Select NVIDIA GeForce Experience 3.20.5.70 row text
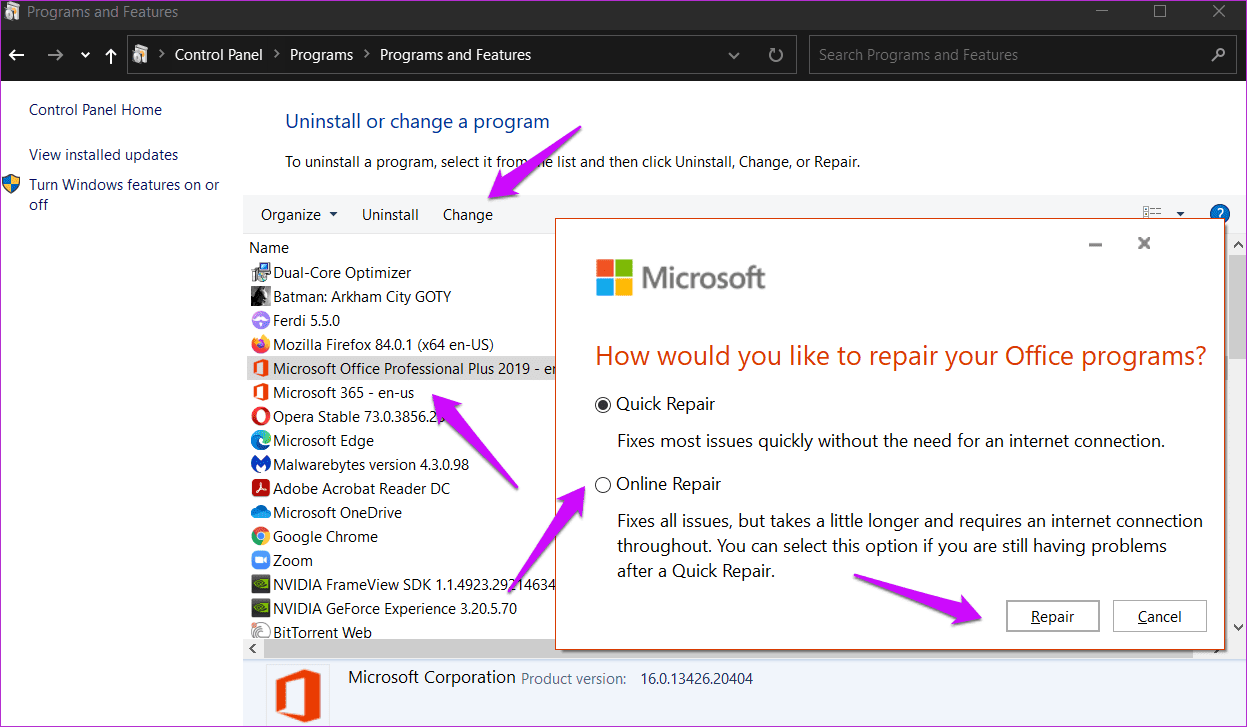Viewport: 1247px width, 727px height. 395,608
